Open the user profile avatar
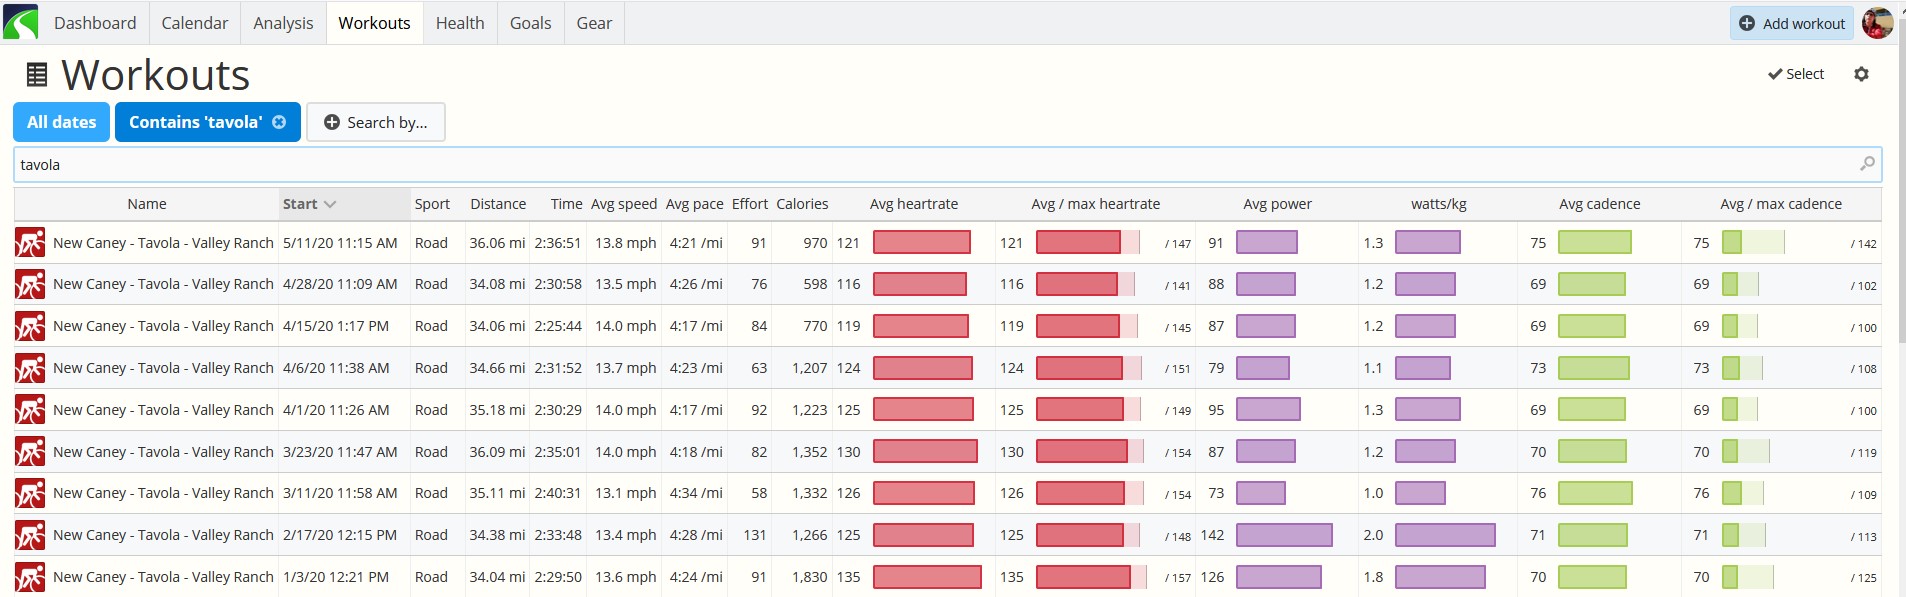 tap(1877, 23)
